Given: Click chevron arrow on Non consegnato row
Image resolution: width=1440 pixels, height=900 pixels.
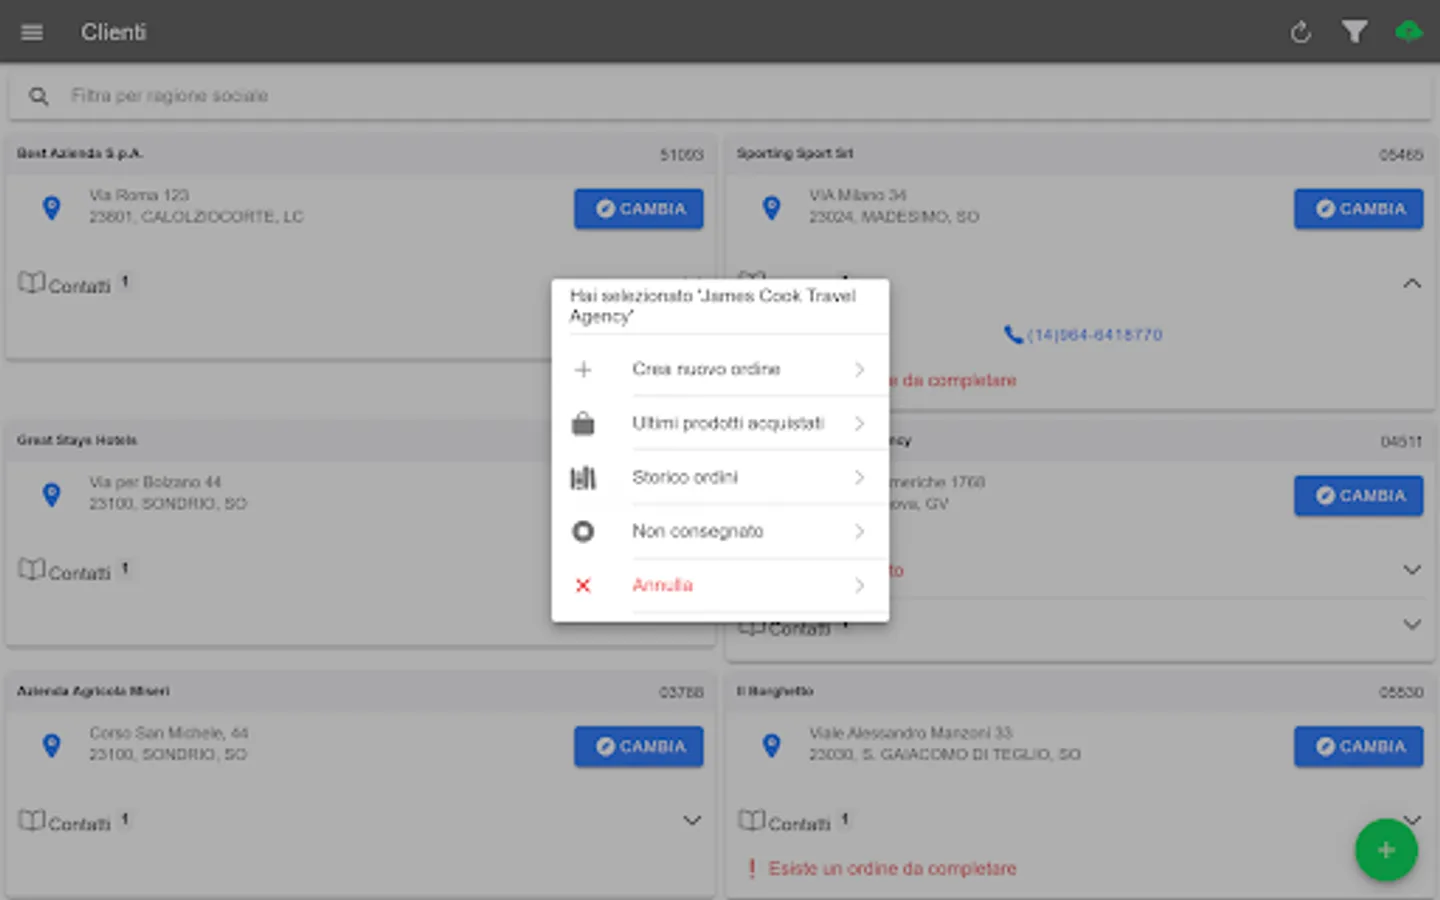Looking at the screenshot, I should point(859,532).
